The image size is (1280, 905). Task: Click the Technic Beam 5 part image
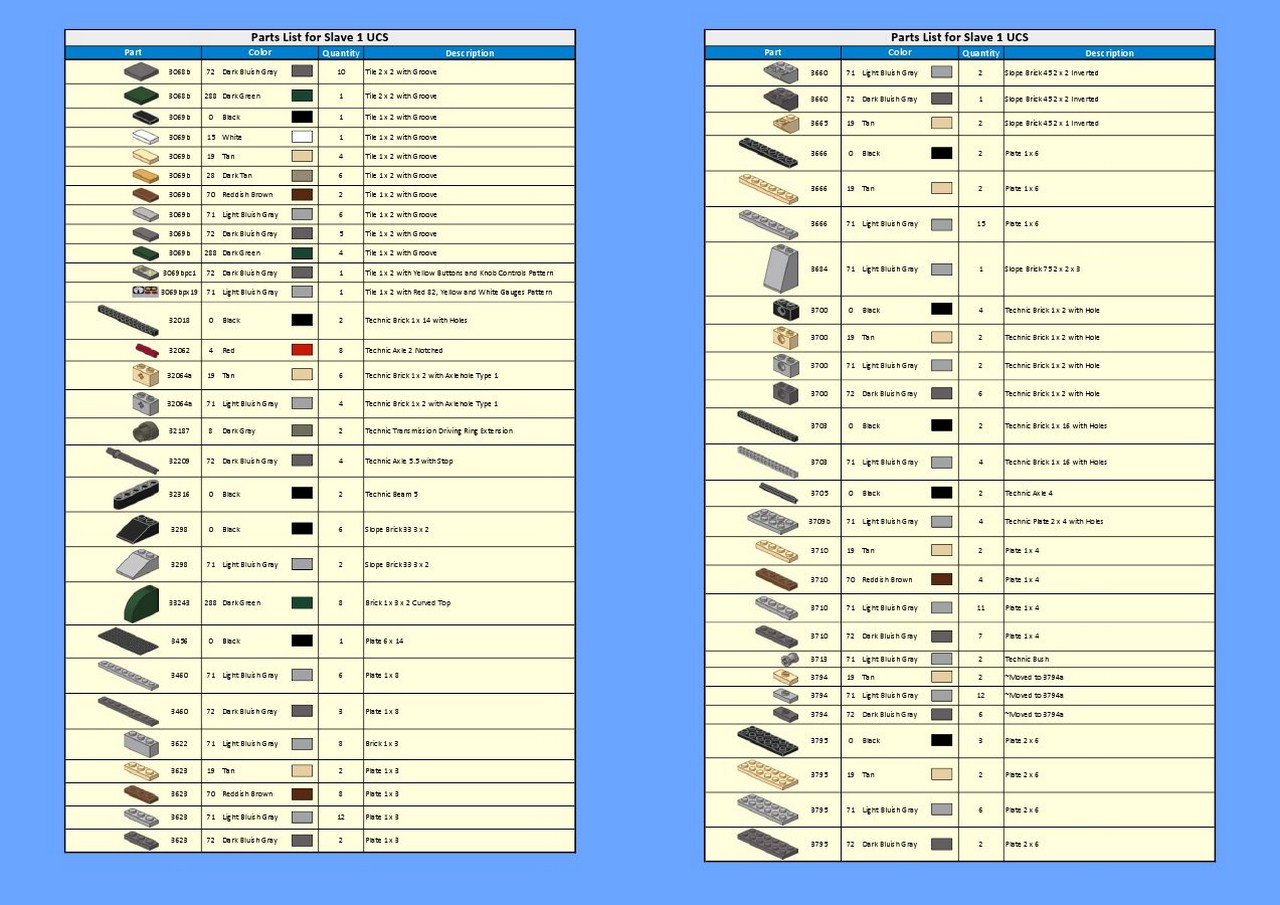(136, 494)
